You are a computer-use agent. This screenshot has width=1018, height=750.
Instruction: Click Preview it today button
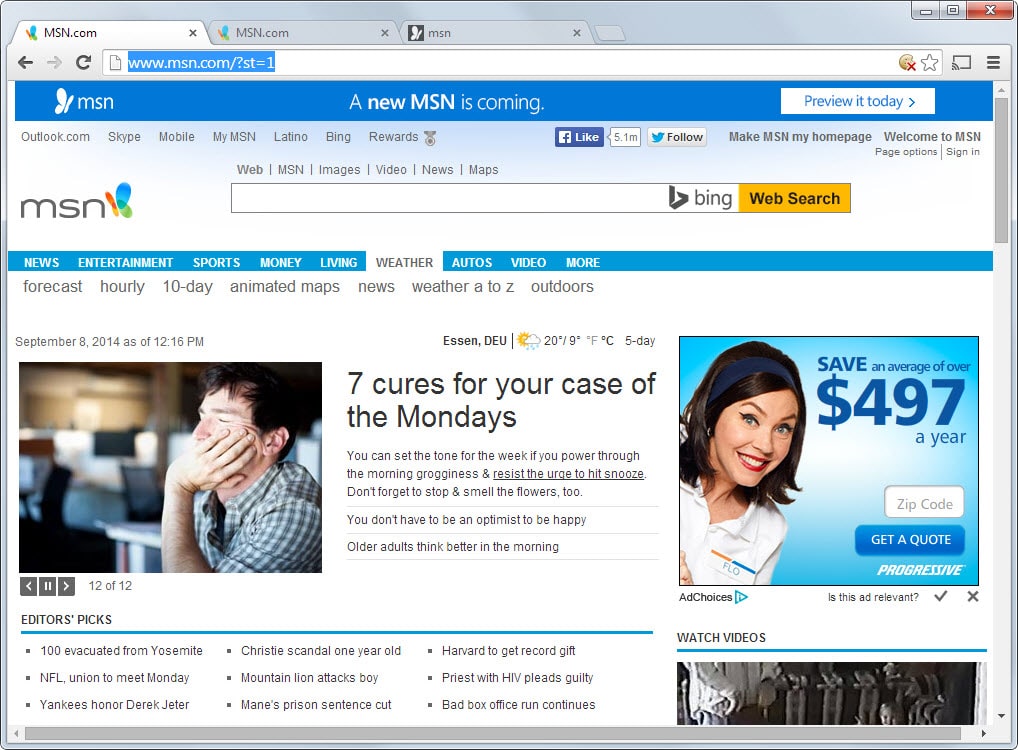[858, 101]
